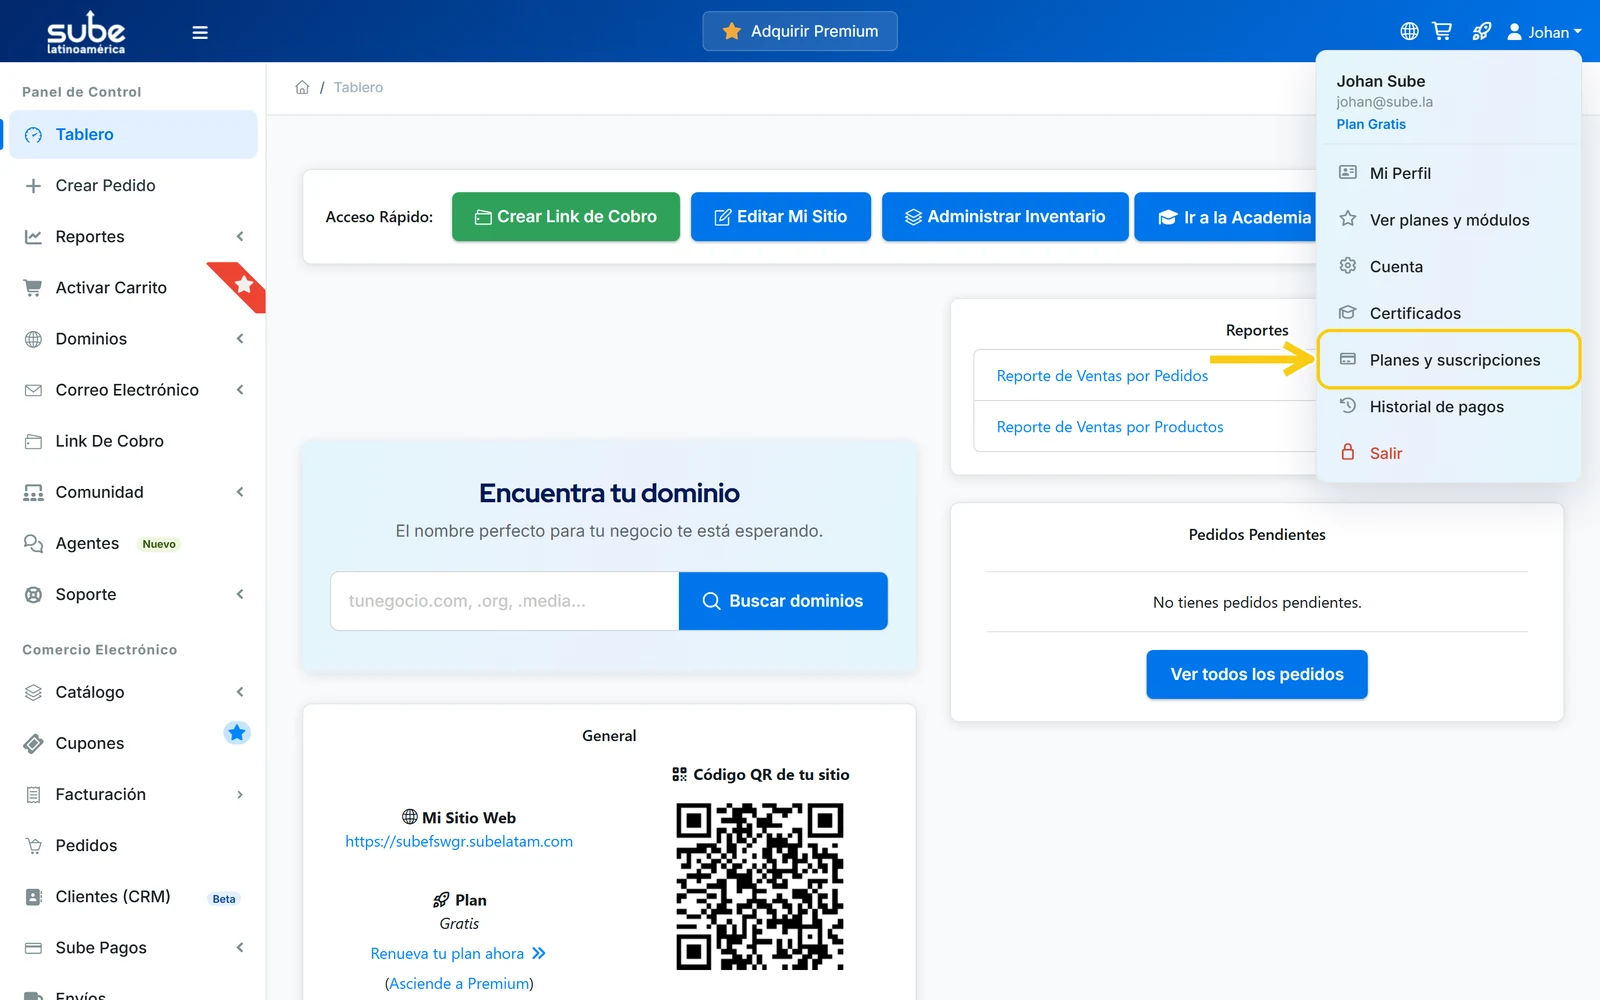Click Buscar dominios button
This screenshot has height=1000, width=1600.
(783, 601)
